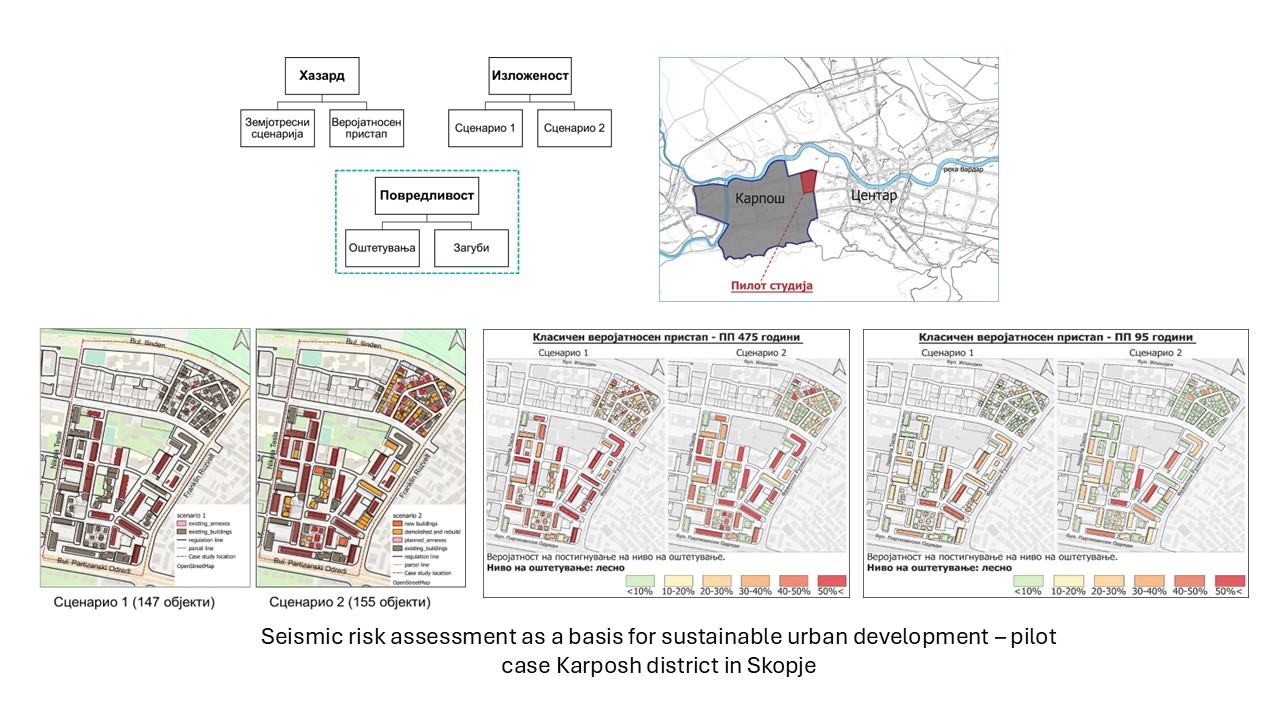Click the 10-20% swatch in the ПП 475 legend

(x=679, y=579)
